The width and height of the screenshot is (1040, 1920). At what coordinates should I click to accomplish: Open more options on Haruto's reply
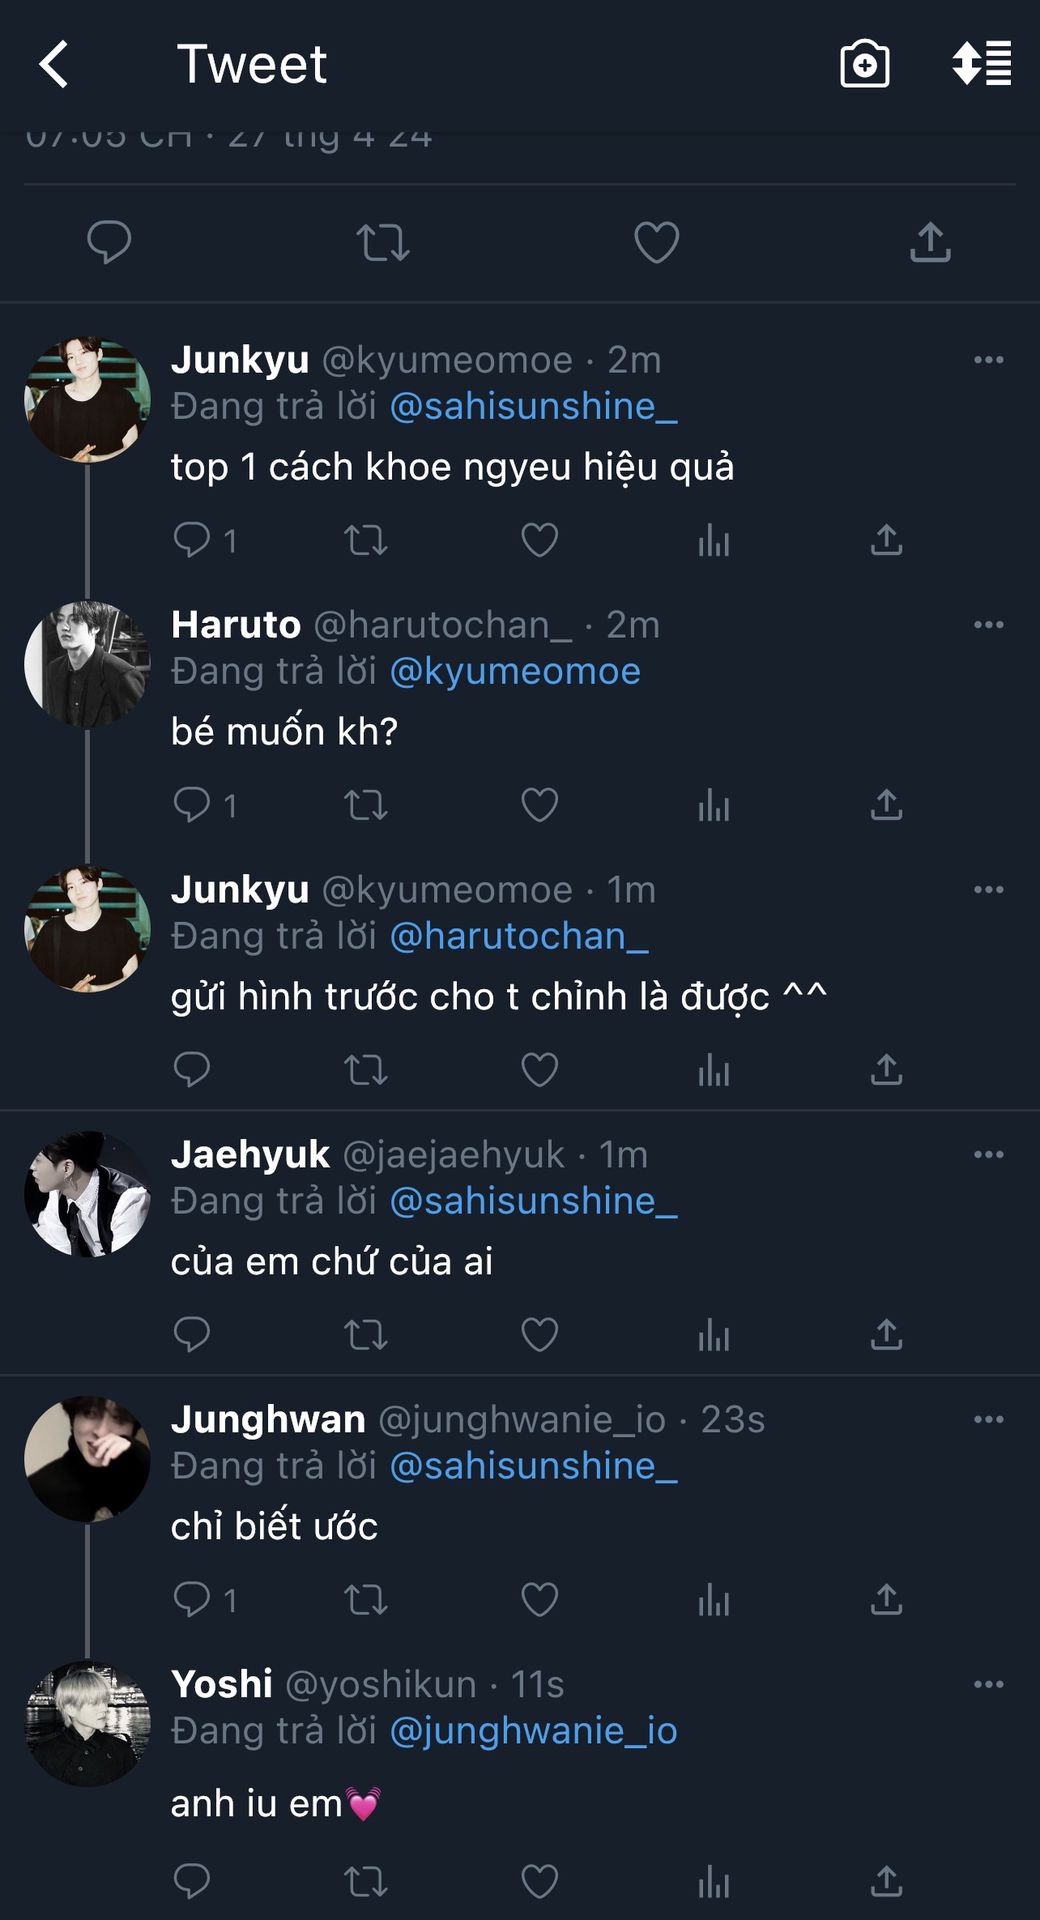988,625
